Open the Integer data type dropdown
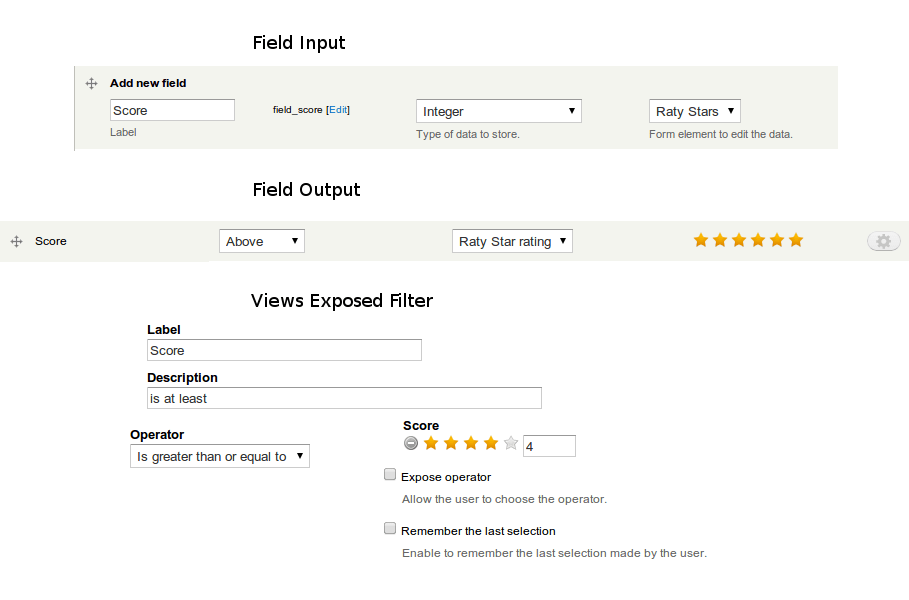Viewport: 909px width, 600px height. (498, 111)
